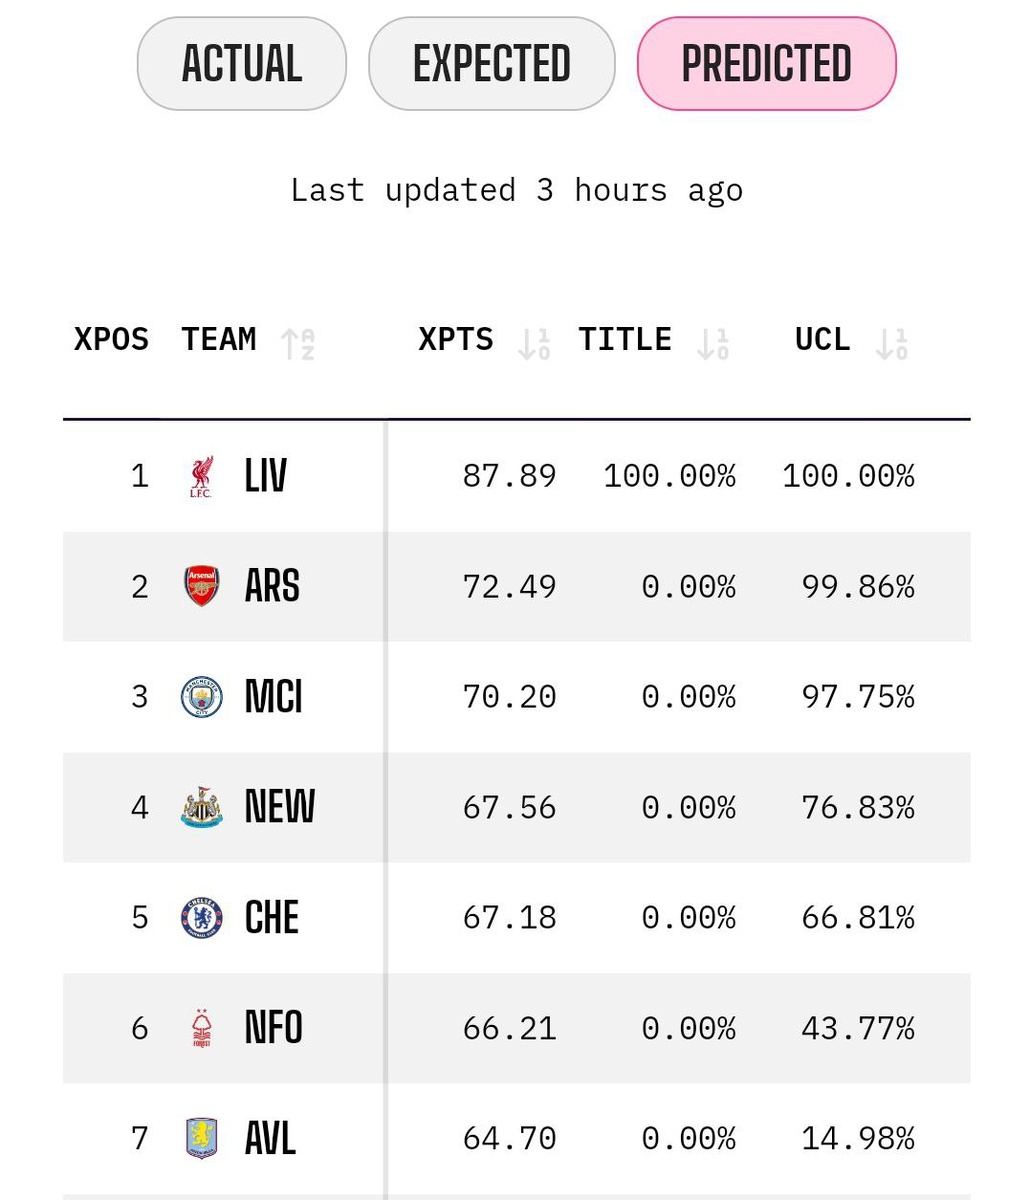Viewport: 1030px width, 1200px height.
Task: Open the LIV team name link
Action: pos(266,476)
